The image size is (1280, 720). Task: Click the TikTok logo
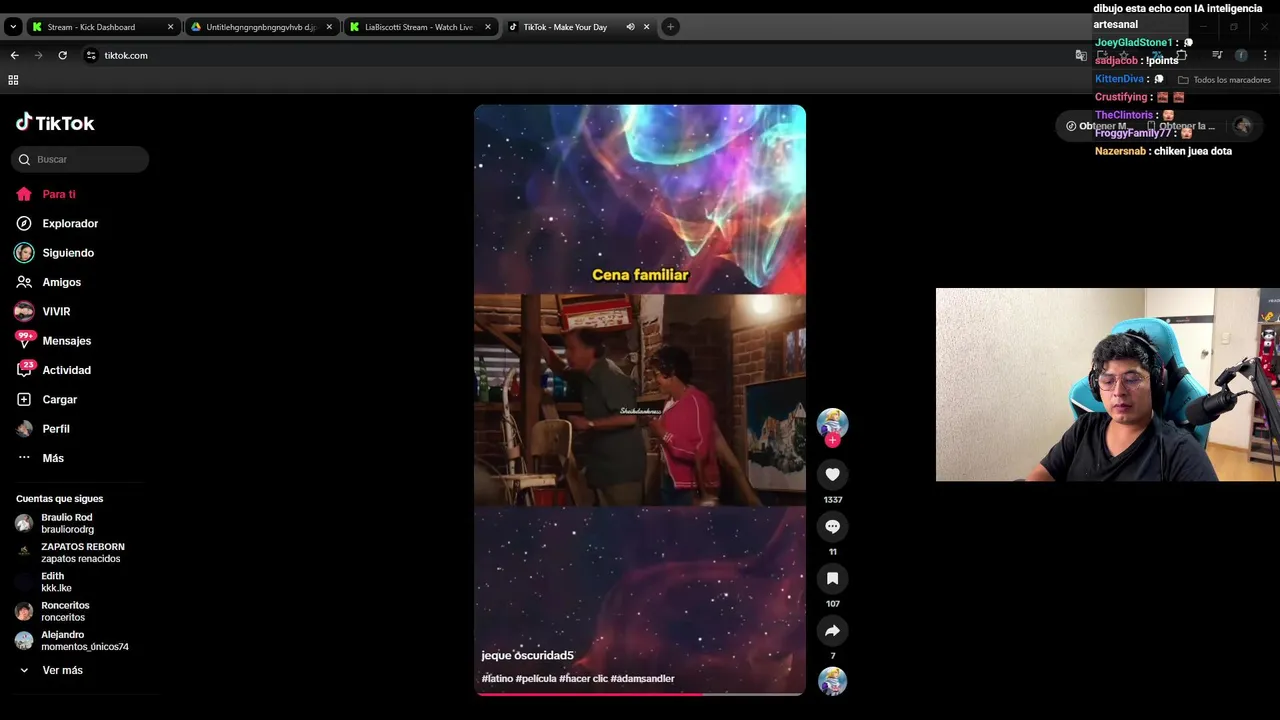point(55,123)
